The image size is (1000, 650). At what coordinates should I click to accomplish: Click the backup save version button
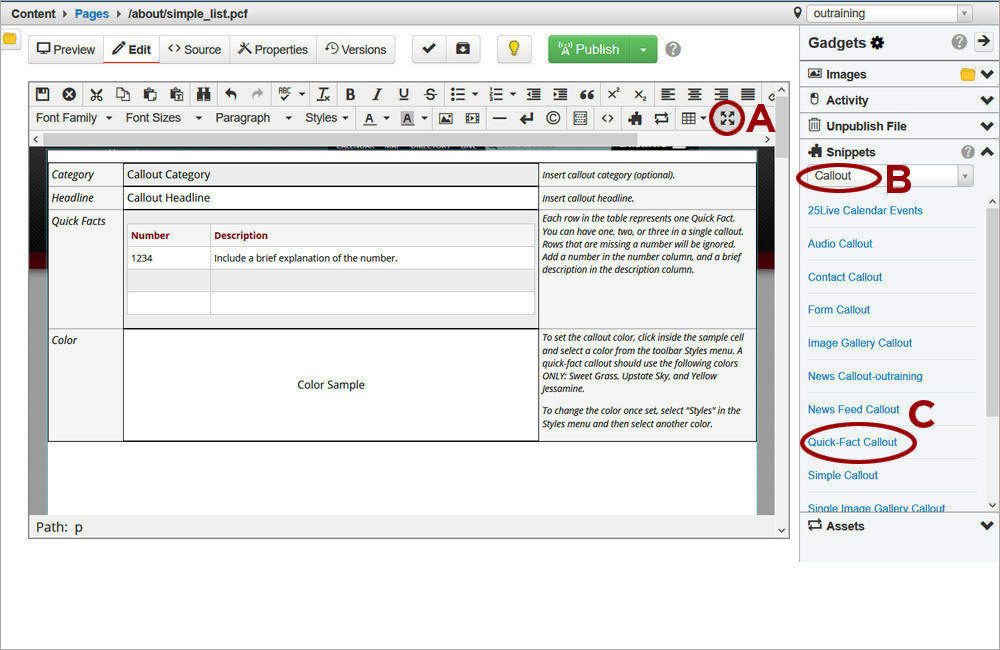click(463, 49)
